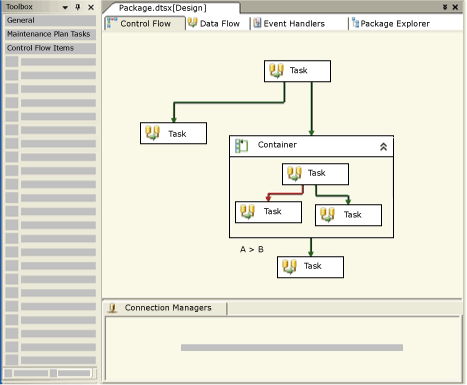The width and height of the screenshot is (467, 385).
Task: Collapse the Control Flow Items section
Action: point(51,48)
